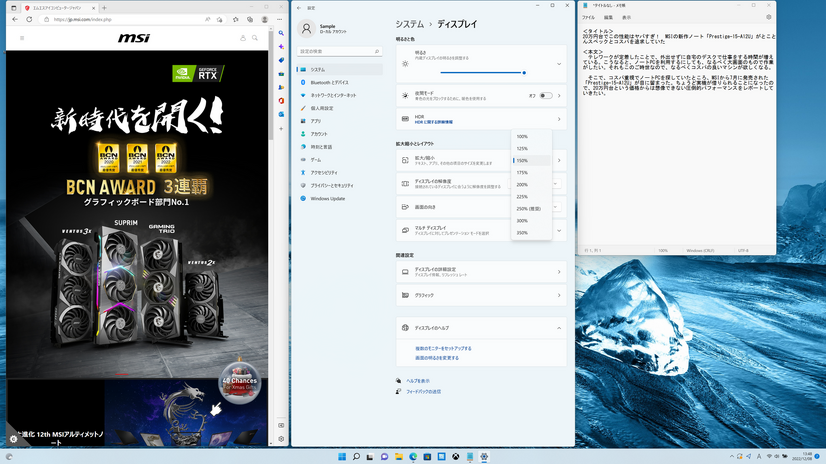The height and width of the screenshot is (464, 826).
Task: Open Edge profile avatar
Action: pyautogui.click(x=264, y=19)
